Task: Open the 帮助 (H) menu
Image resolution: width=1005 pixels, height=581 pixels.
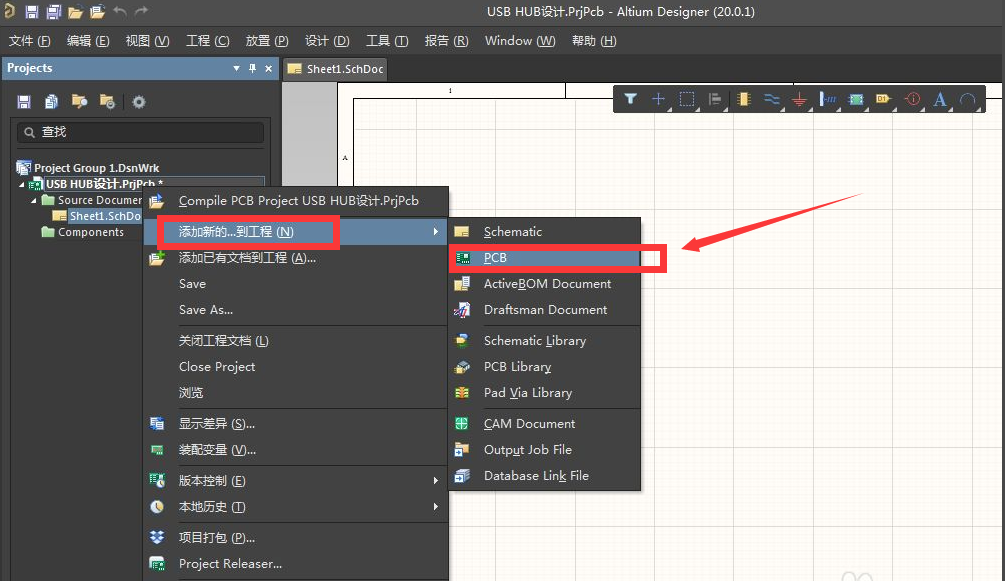Action: coord(594,41)
